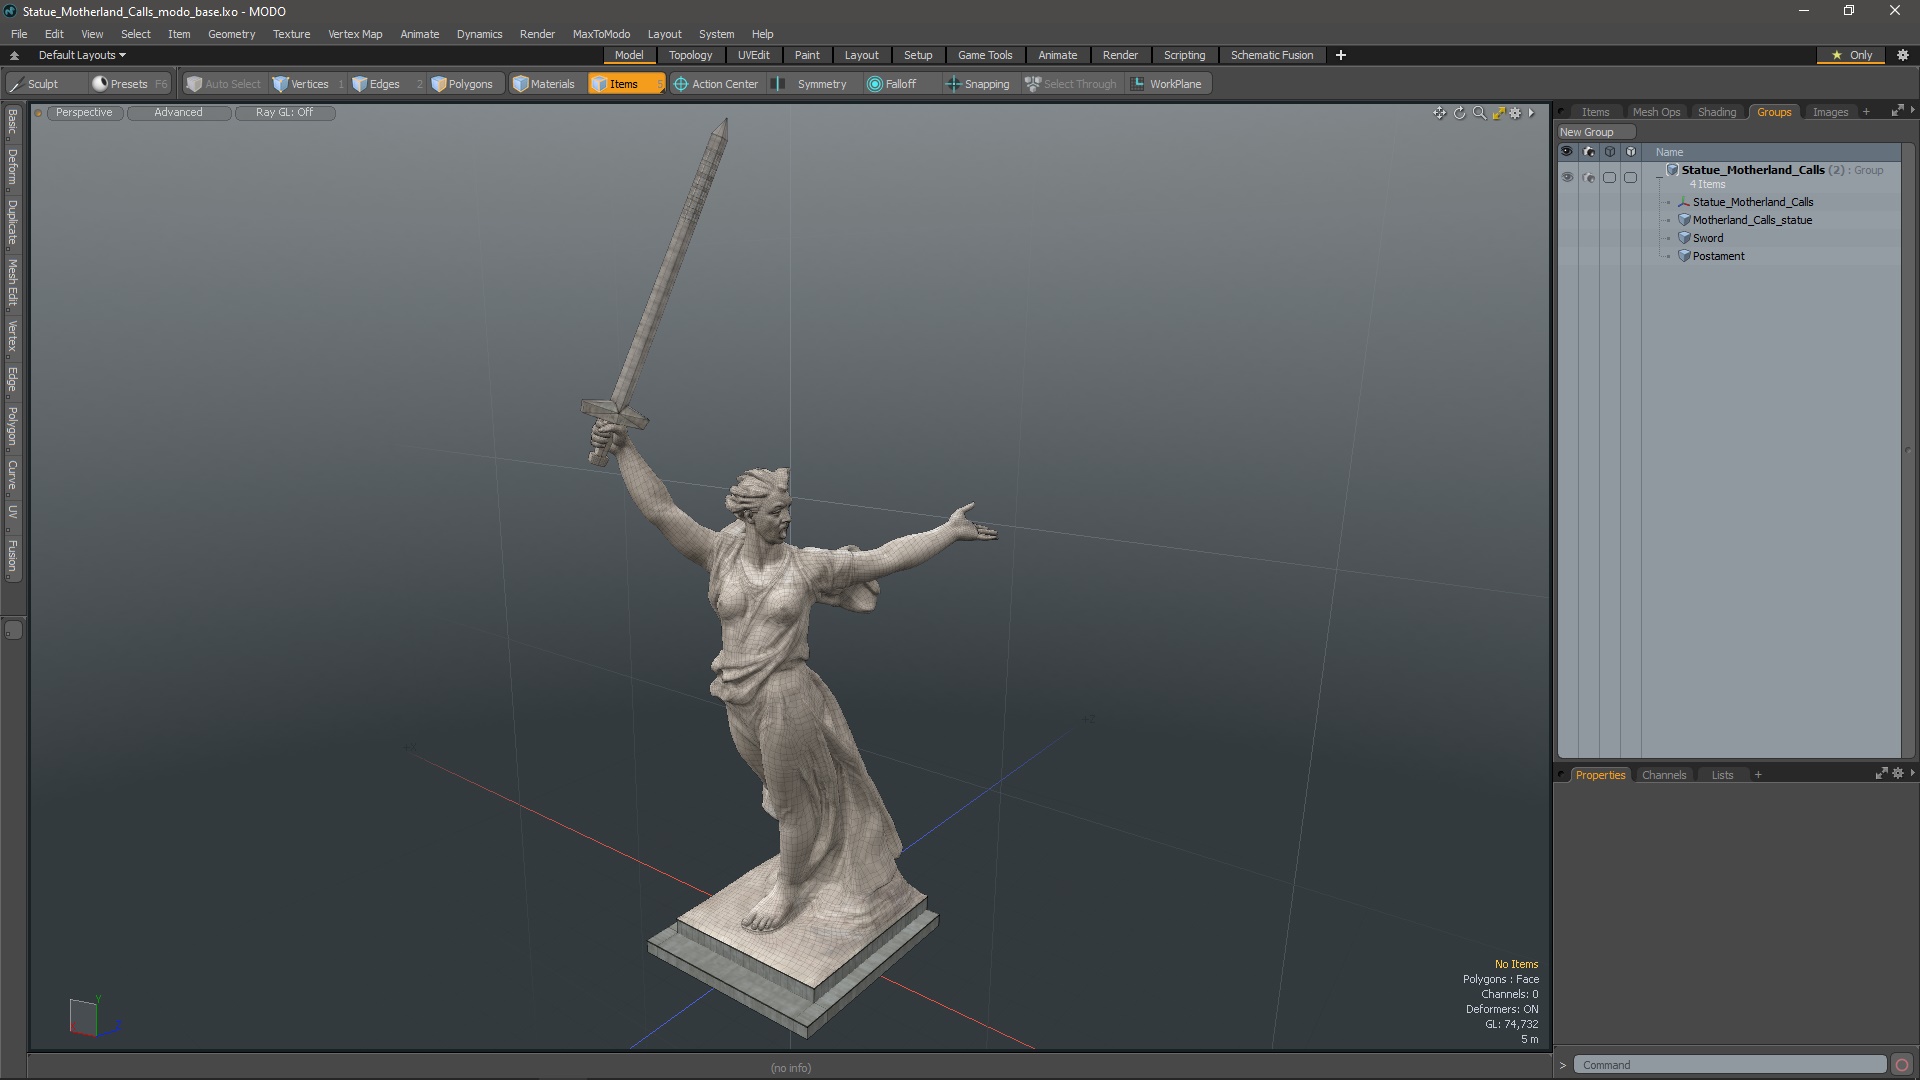This screenshot has width=1920, height=1080.
Task: Activate Items selection mode
Action: [626, 84]
